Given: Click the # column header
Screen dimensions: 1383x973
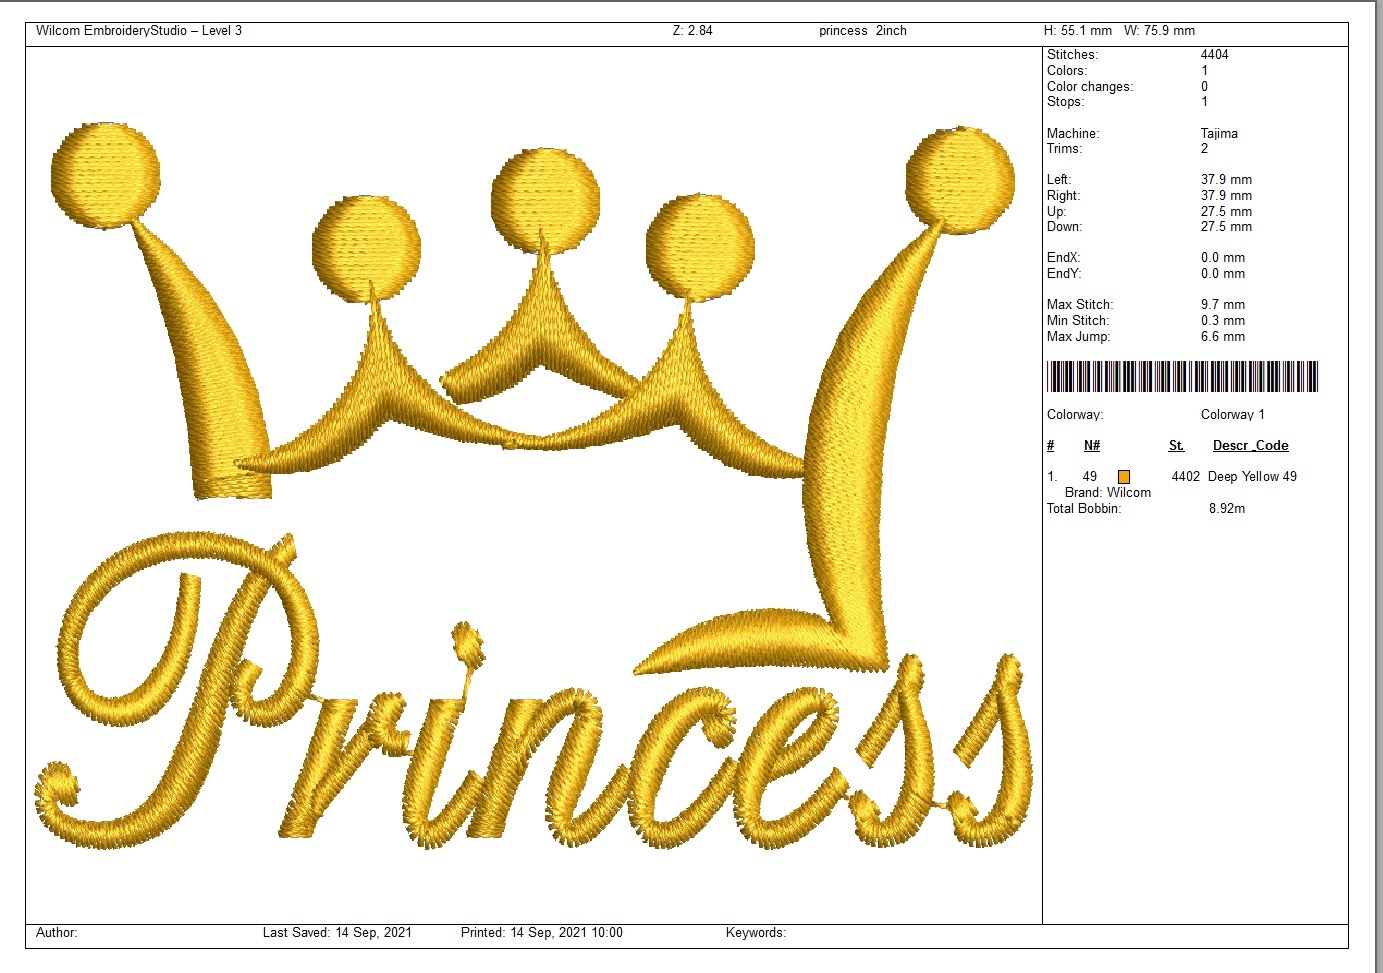Looking at the screenshot, I should 1050,446.
